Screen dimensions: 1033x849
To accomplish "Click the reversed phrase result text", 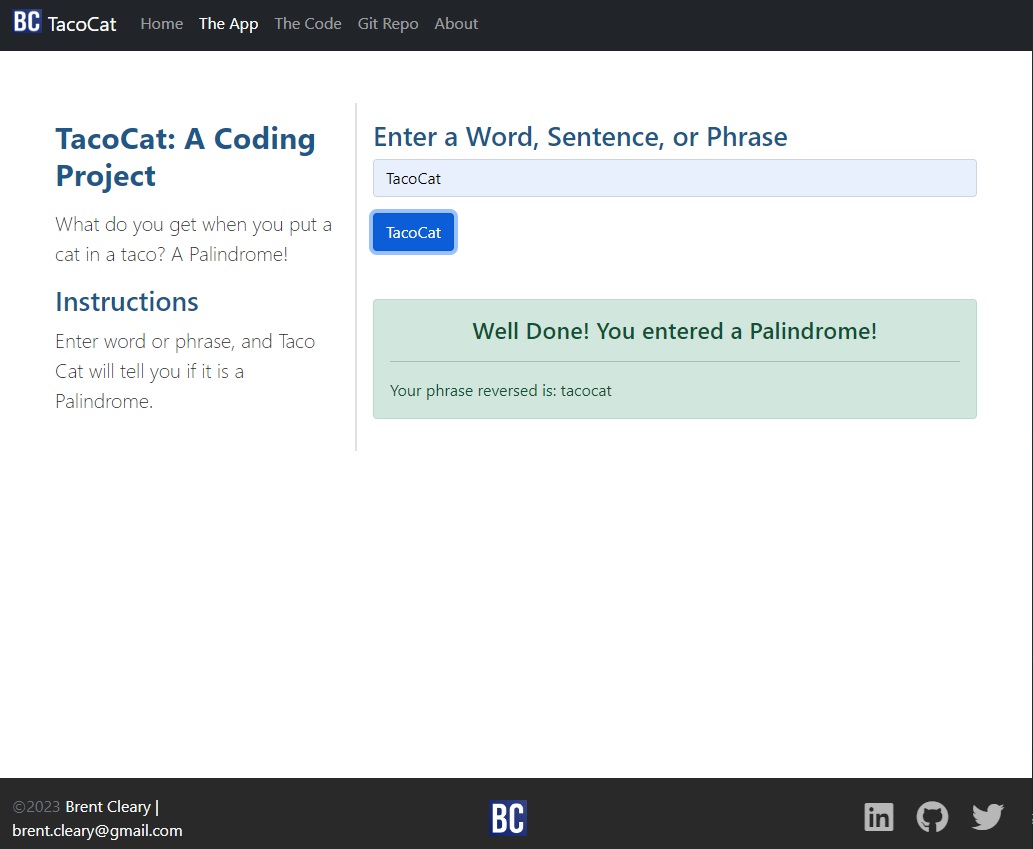I will click(x=501, y=391).
